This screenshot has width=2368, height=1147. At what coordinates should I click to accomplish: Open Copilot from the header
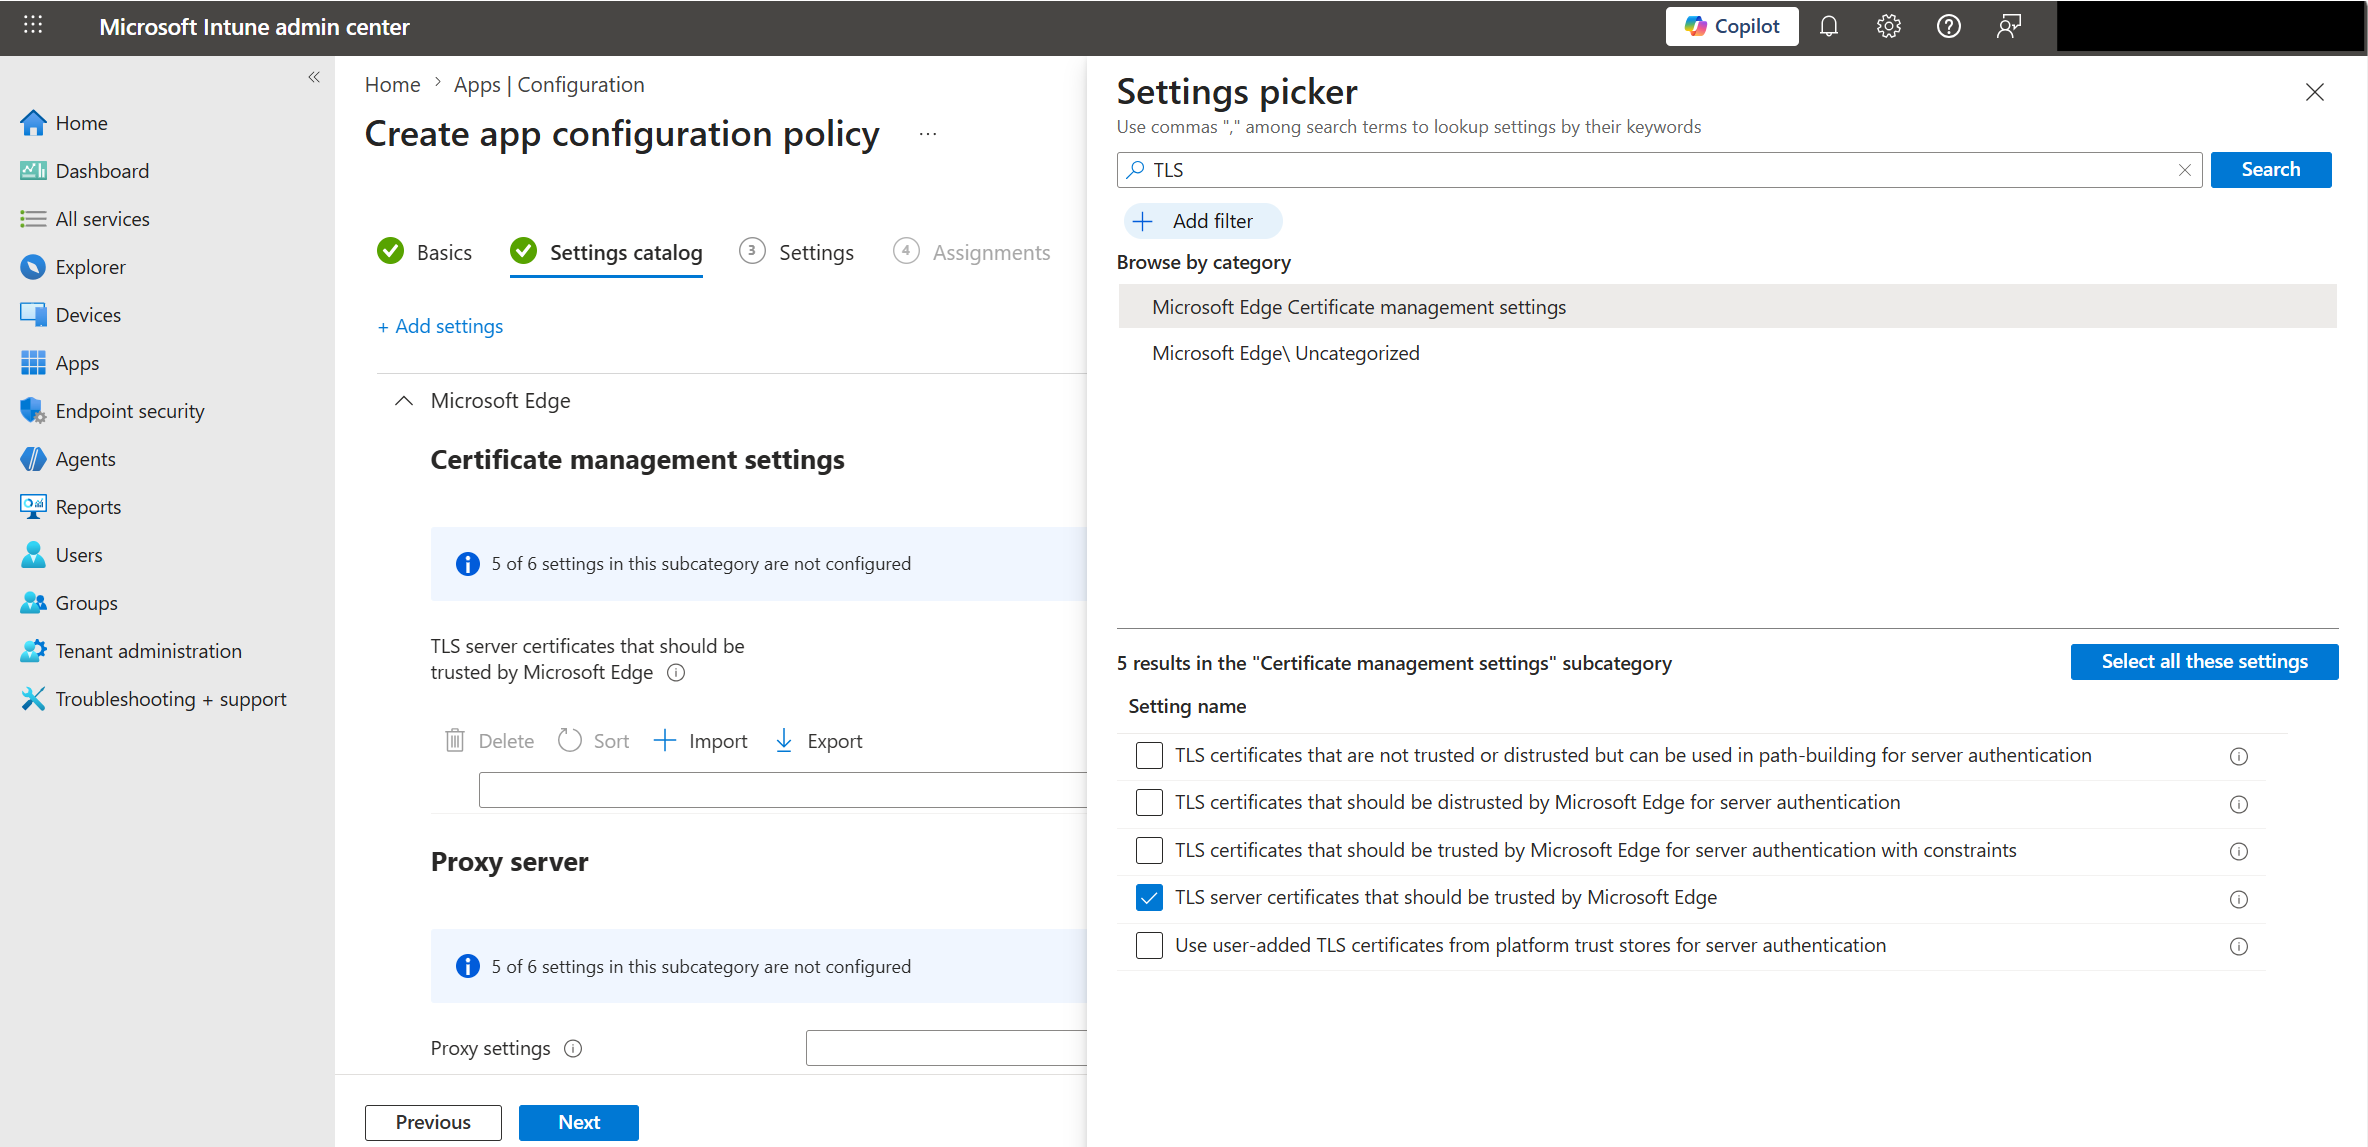coord(1732,27)
